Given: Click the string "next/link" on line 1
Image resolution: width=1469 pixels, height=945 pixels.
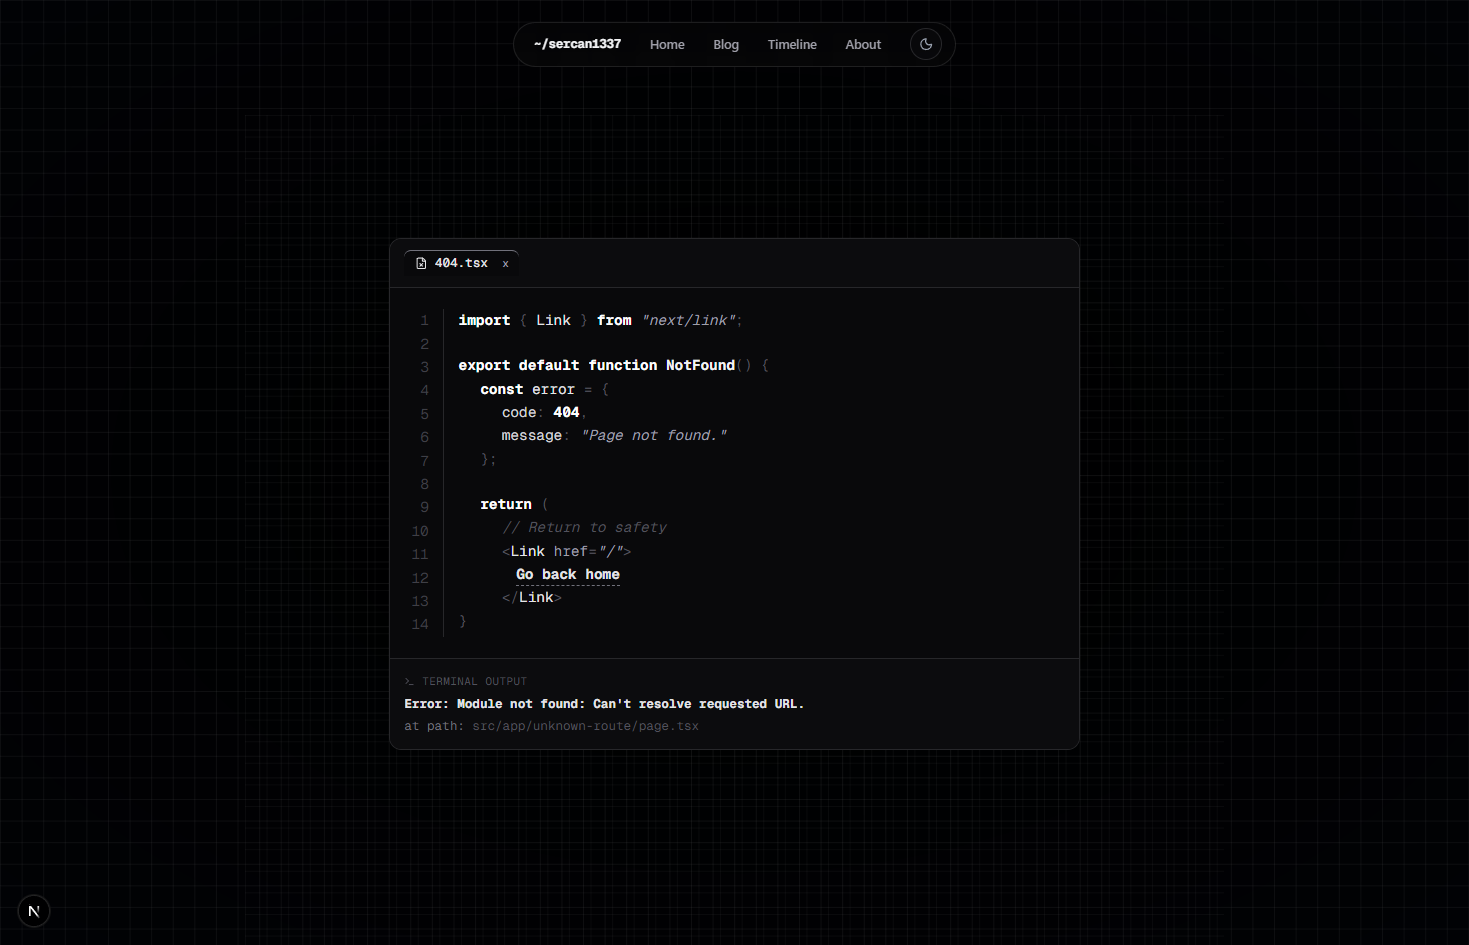Looking at the screenshot, I should tap(688, 320).
